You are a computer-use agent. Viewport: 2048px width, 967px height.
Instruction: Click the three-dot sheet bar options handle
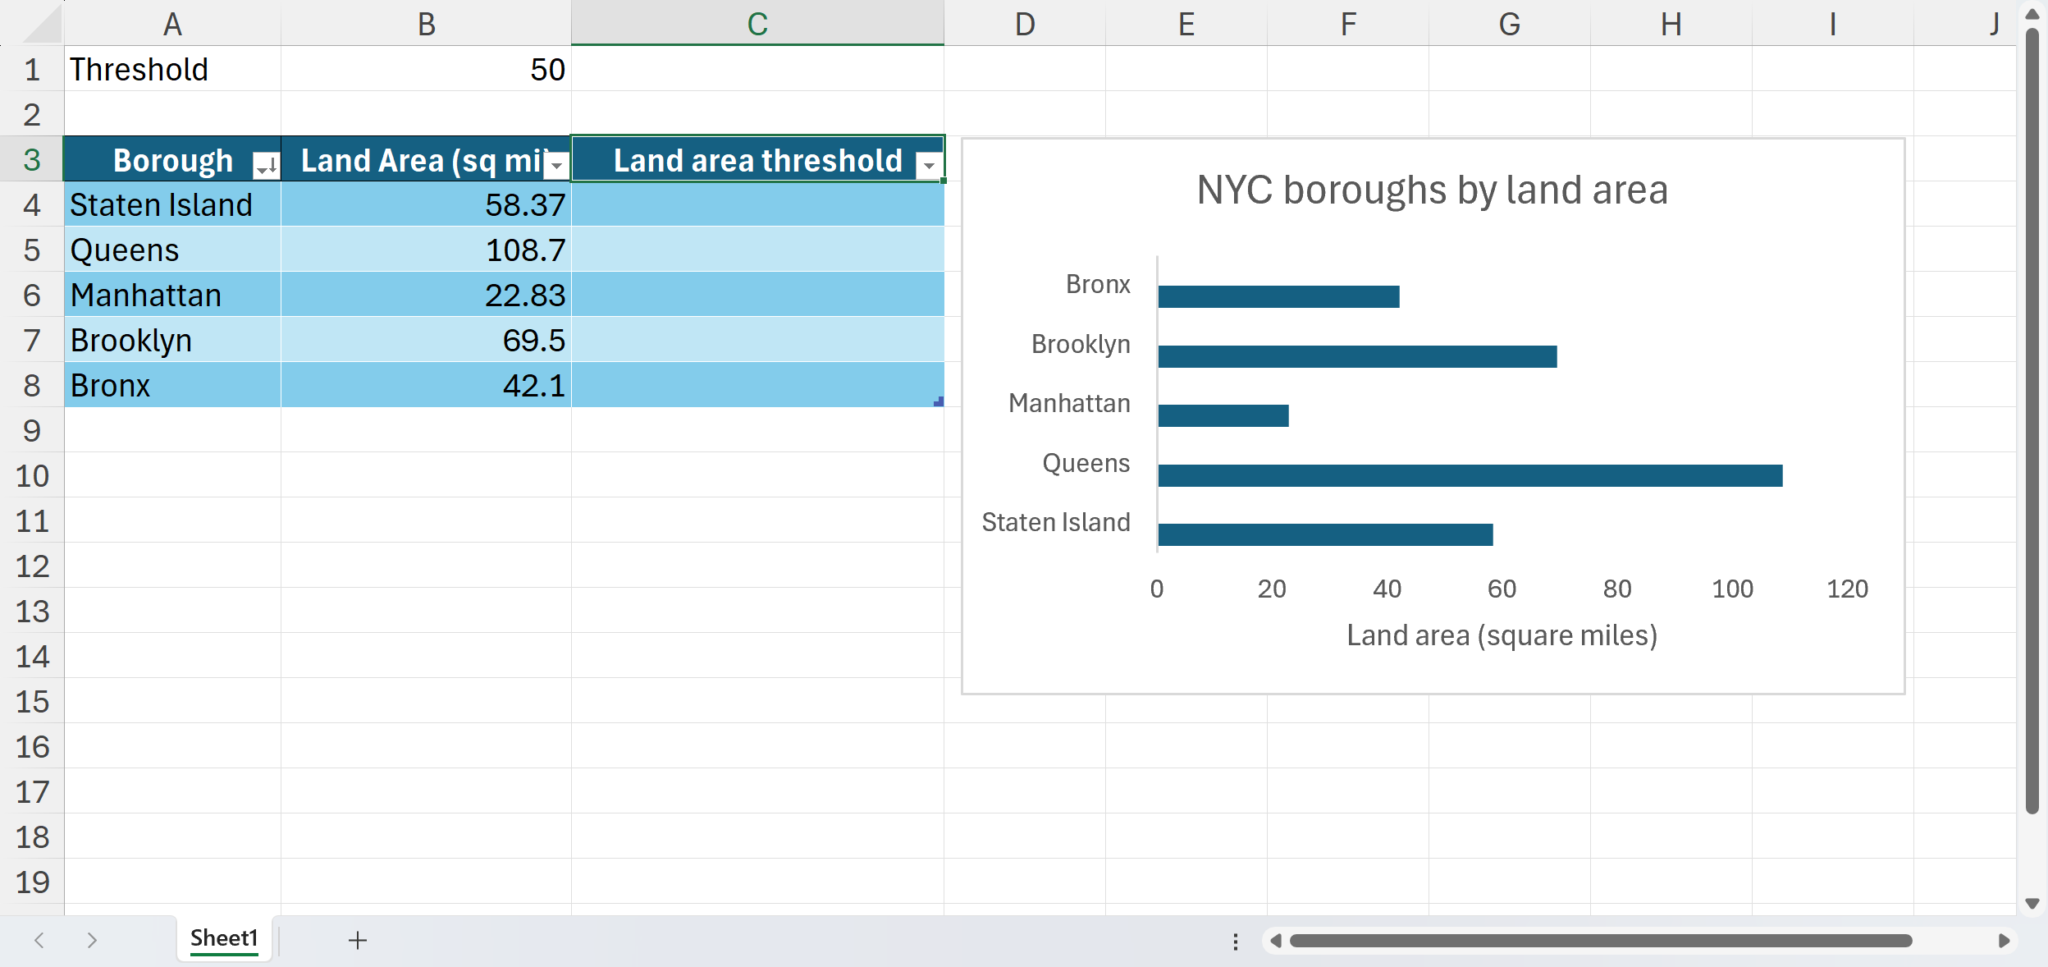1235,941
